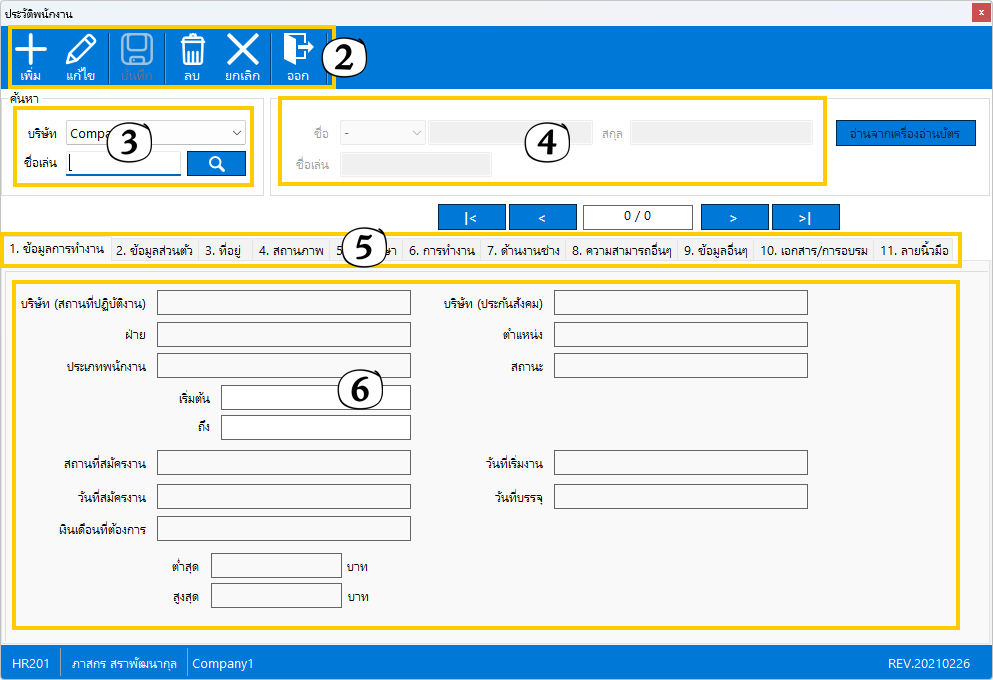Click the อ่านจากเครื่องอ่านบัตร button
993x680 pixels.
[905, 133]
